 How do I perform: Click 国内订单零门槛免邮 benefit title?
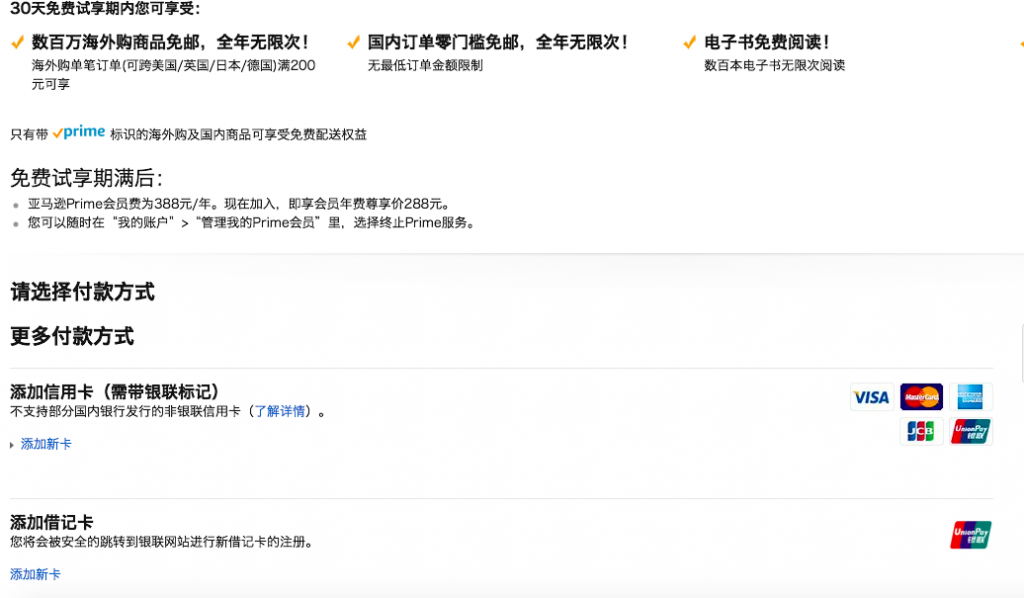(x=498, y=42)
